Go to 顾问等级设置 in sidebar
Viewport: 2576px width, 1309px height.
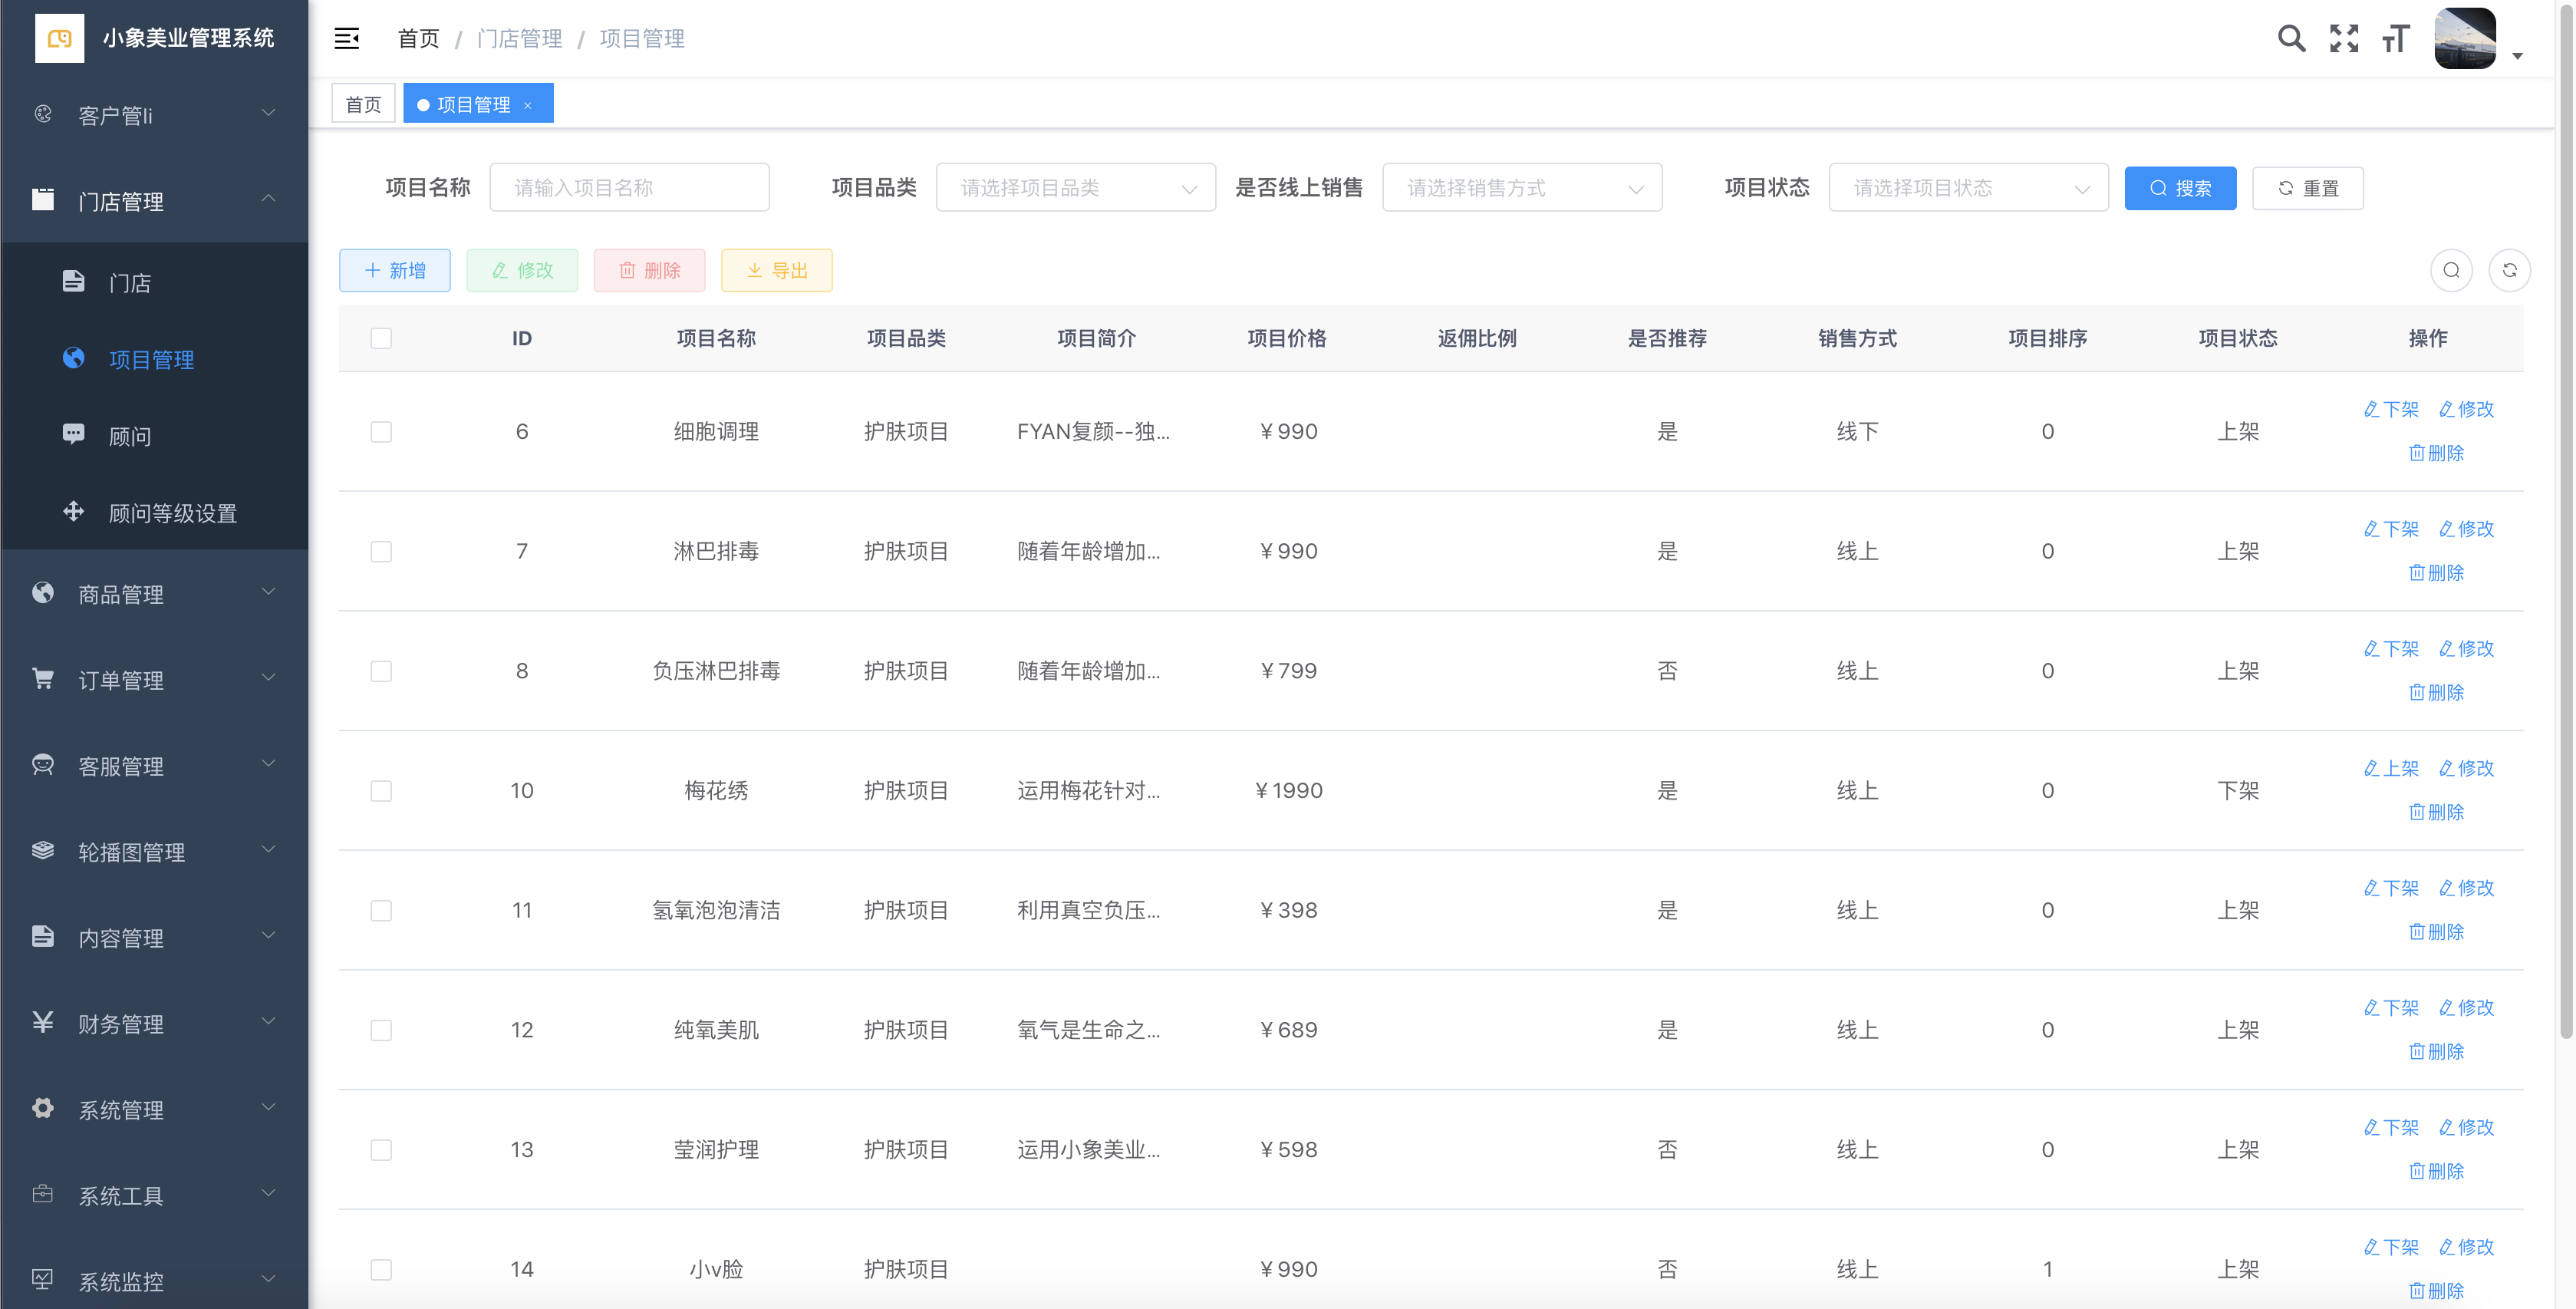pos(172,513)
